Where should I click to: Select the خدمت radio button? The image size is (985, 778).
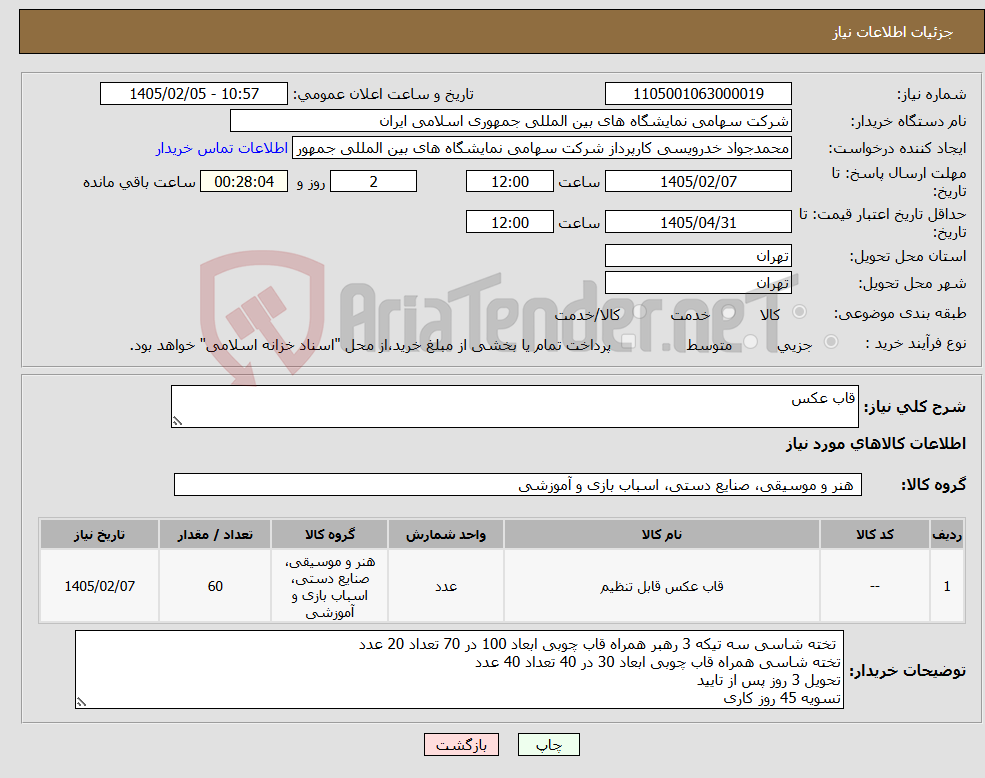(x=729, y=312)
